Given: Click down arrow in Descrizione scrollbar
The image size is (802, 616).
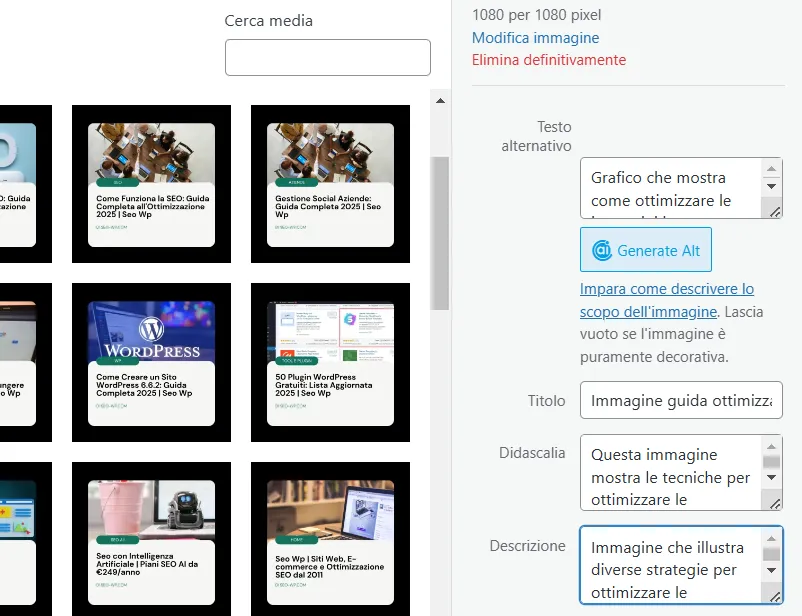Looking at the screenshot, I should pos(771,570).
